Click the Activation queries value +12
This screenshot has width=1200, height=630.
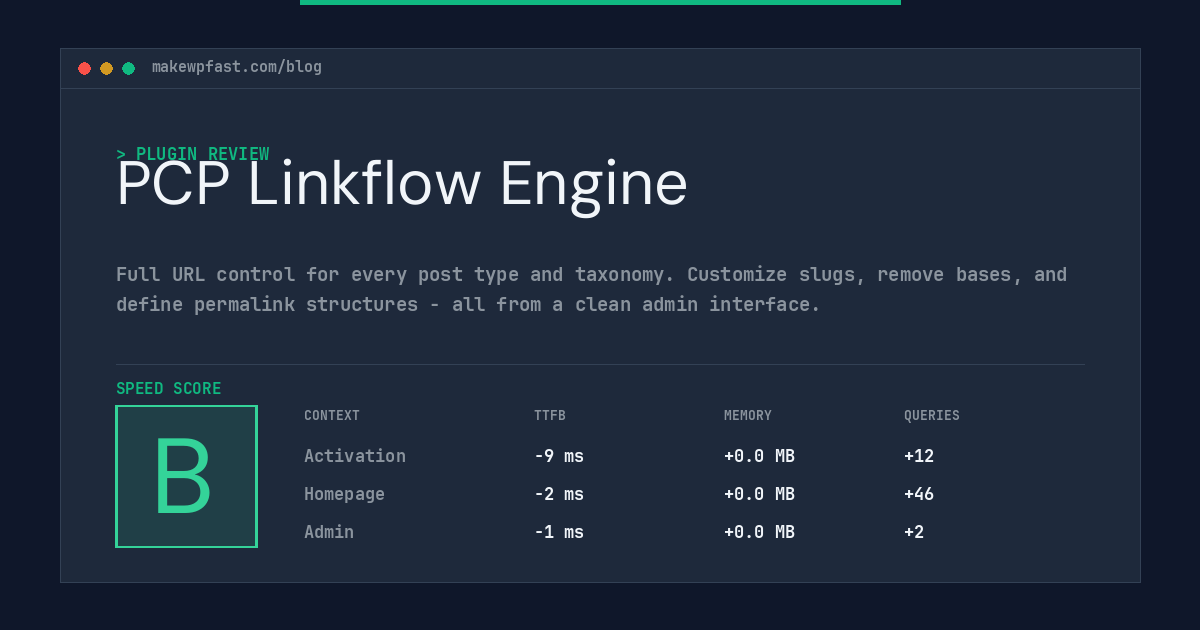(x=919, y=456)
